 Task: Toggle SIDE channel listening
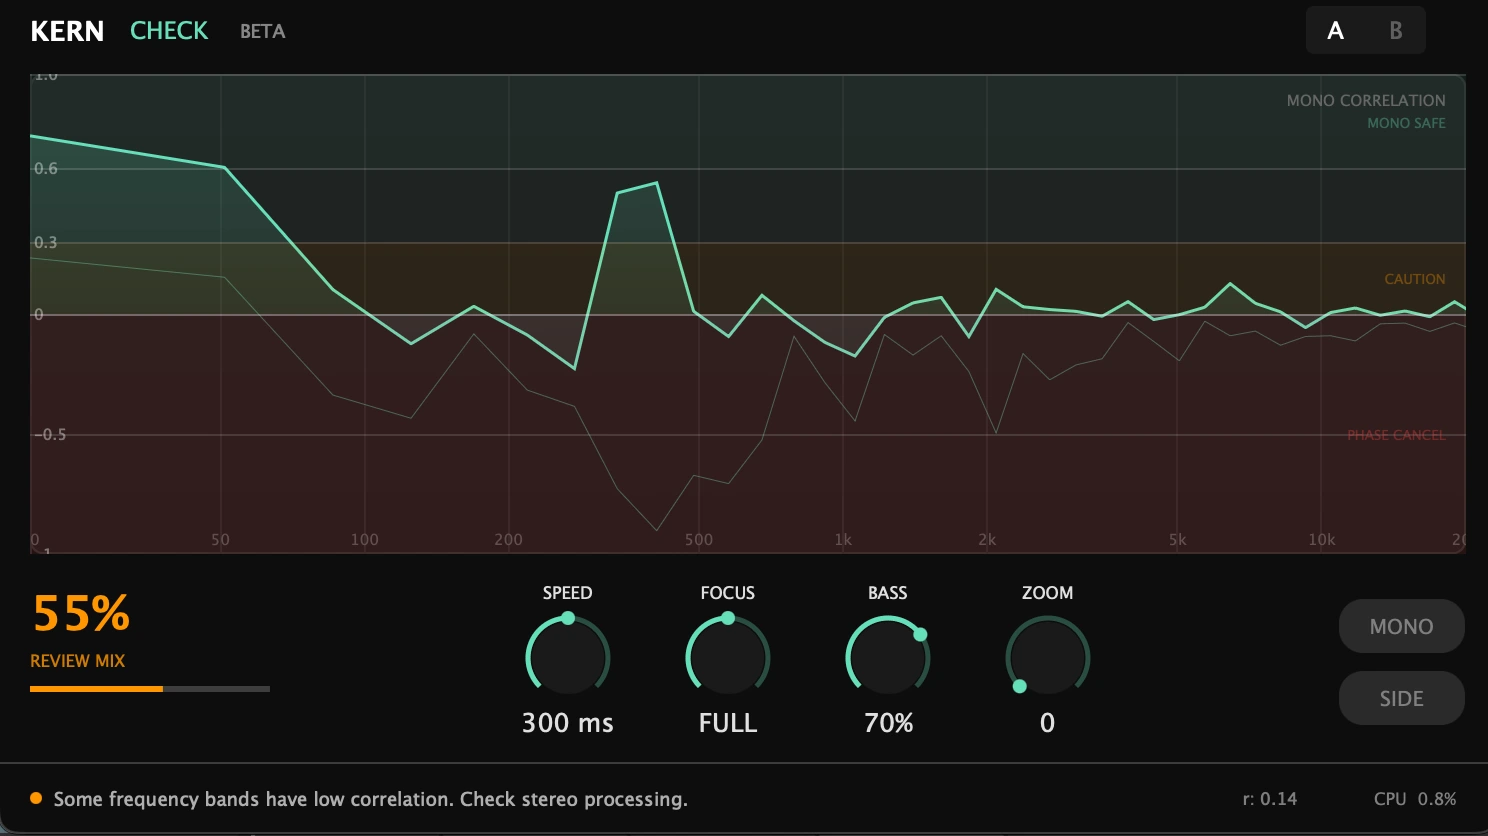pos(1401,698)
